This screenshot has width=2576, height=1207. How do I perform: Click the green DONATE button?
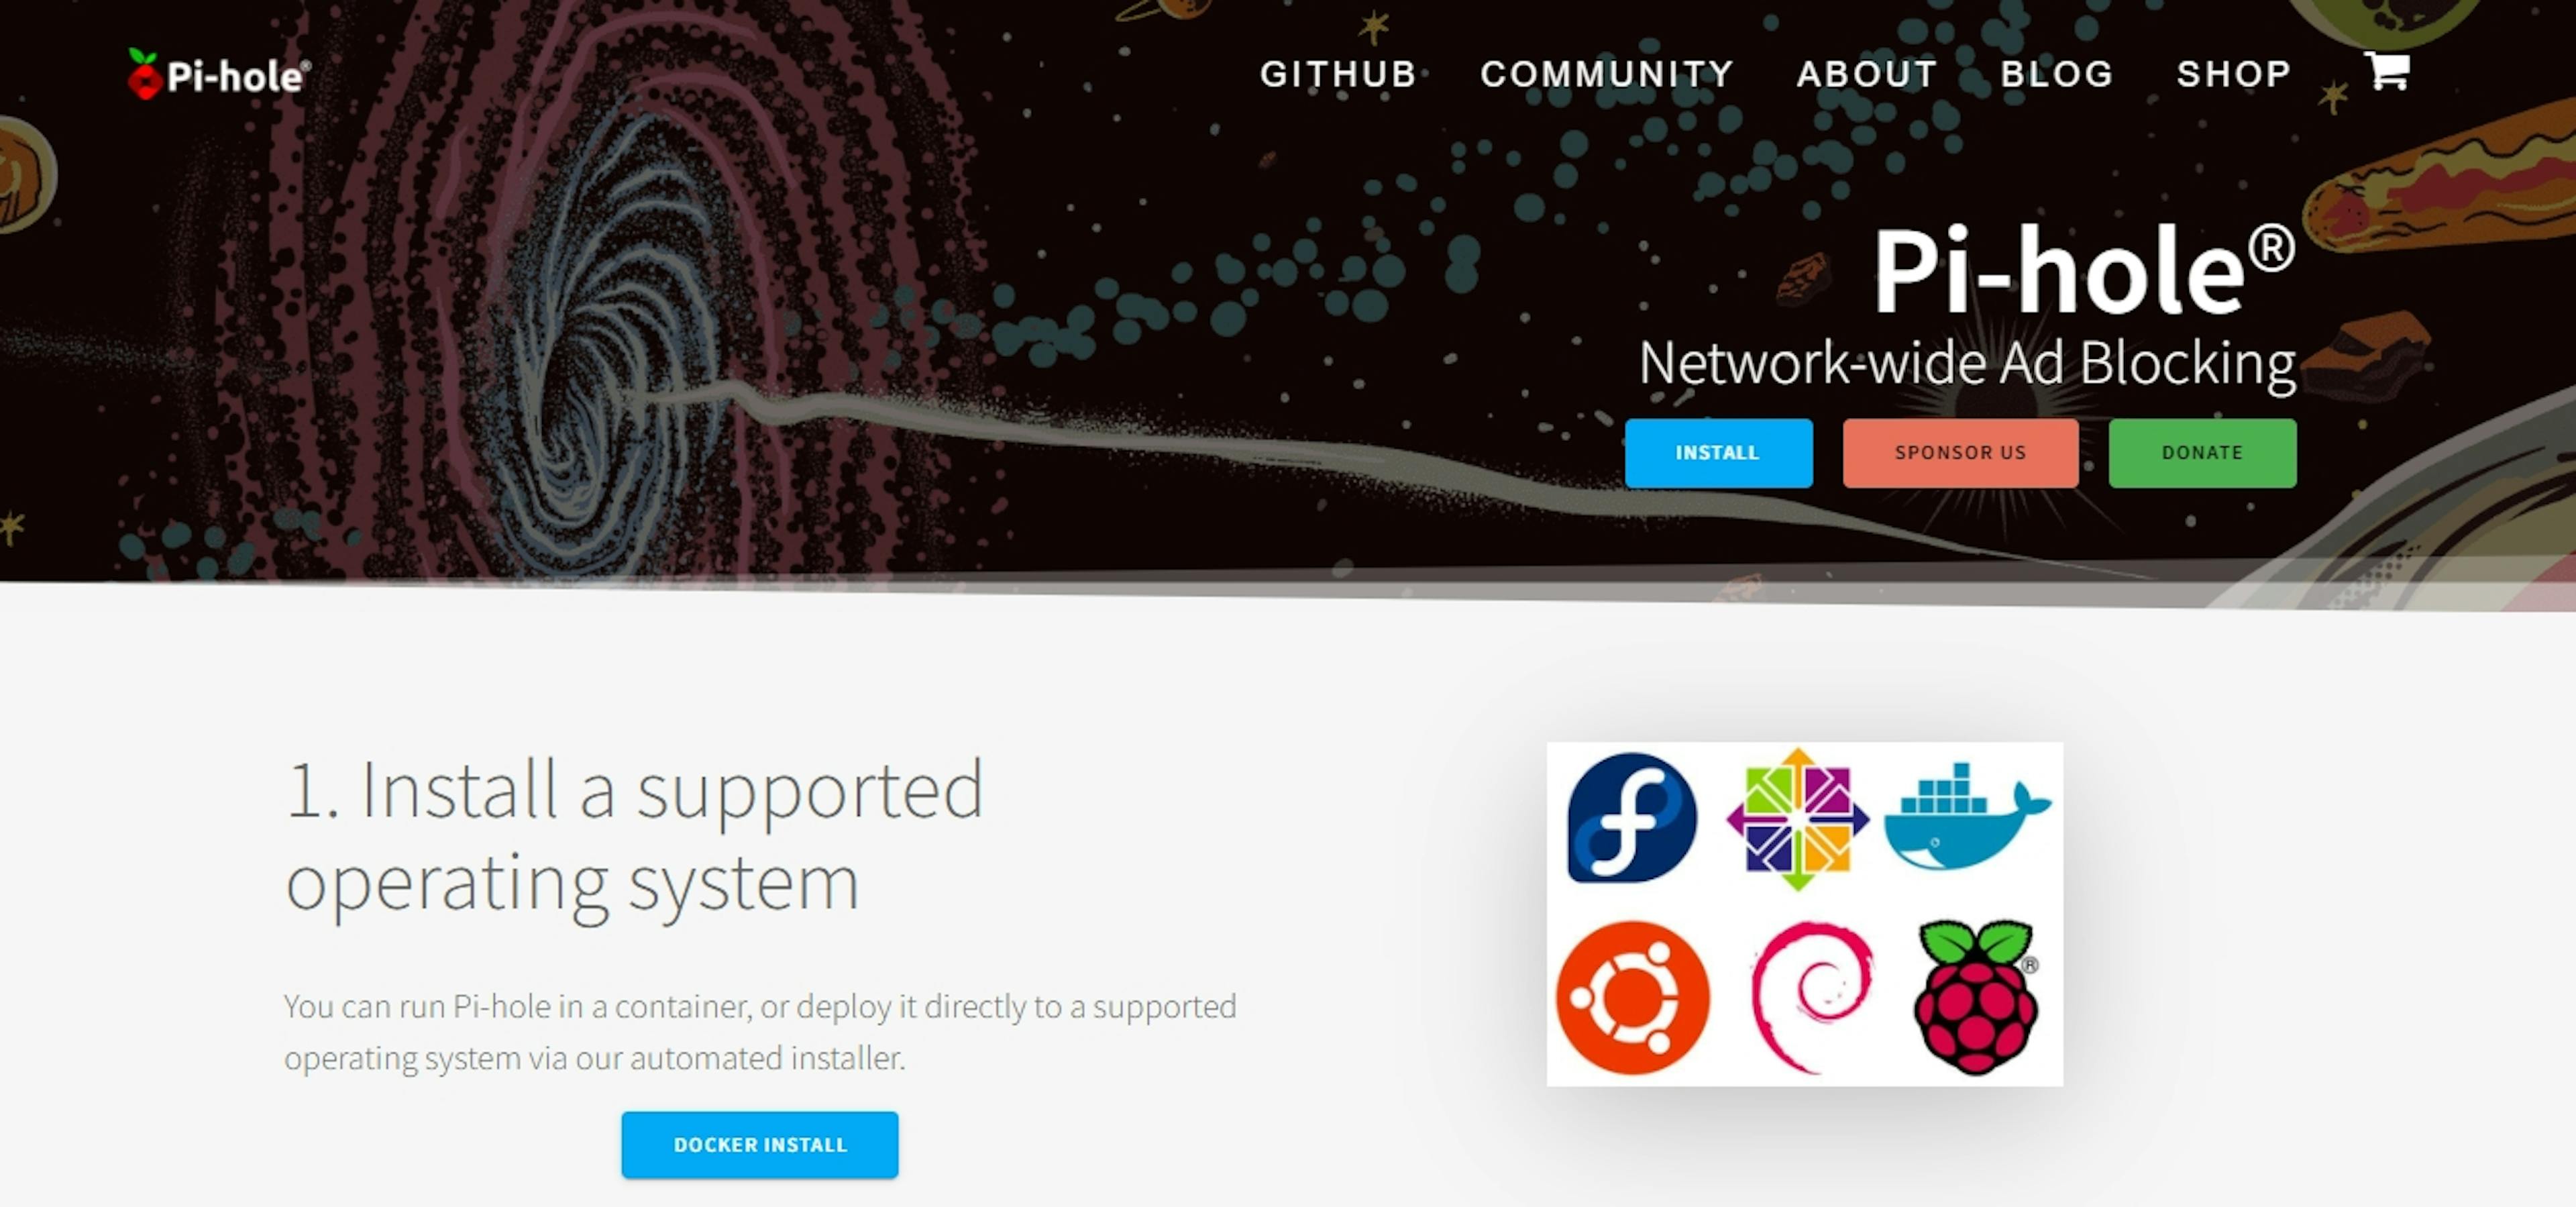(x=2202, y=453)
